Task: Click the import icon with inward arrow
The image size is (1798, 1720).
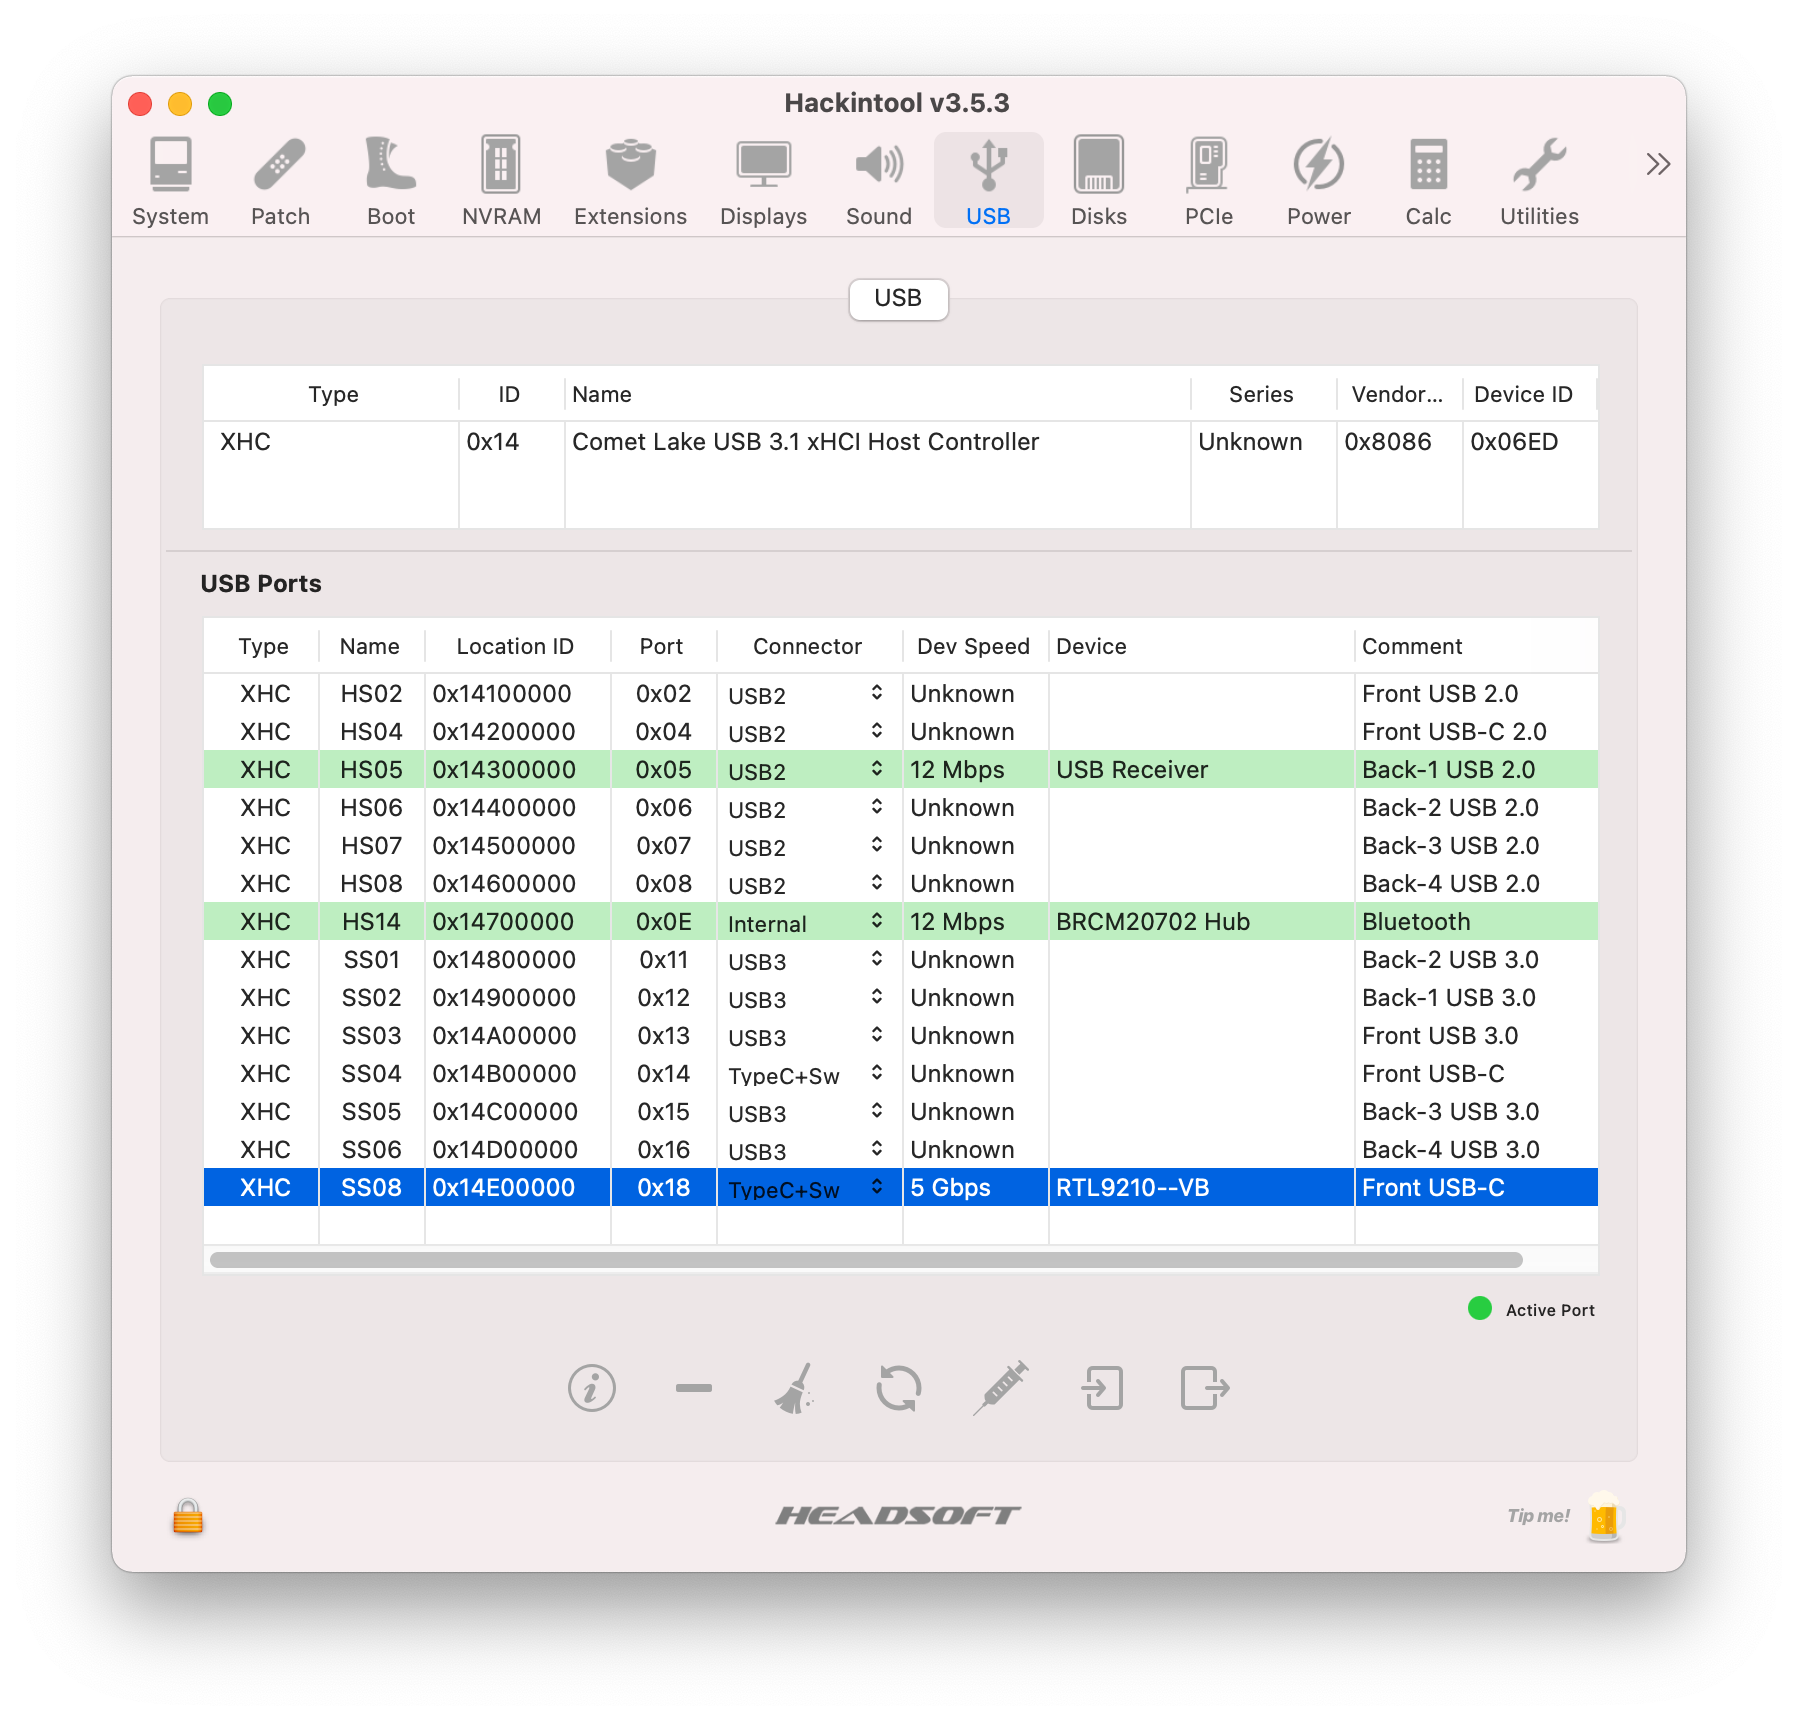Action: (x=1102, y=1388)
